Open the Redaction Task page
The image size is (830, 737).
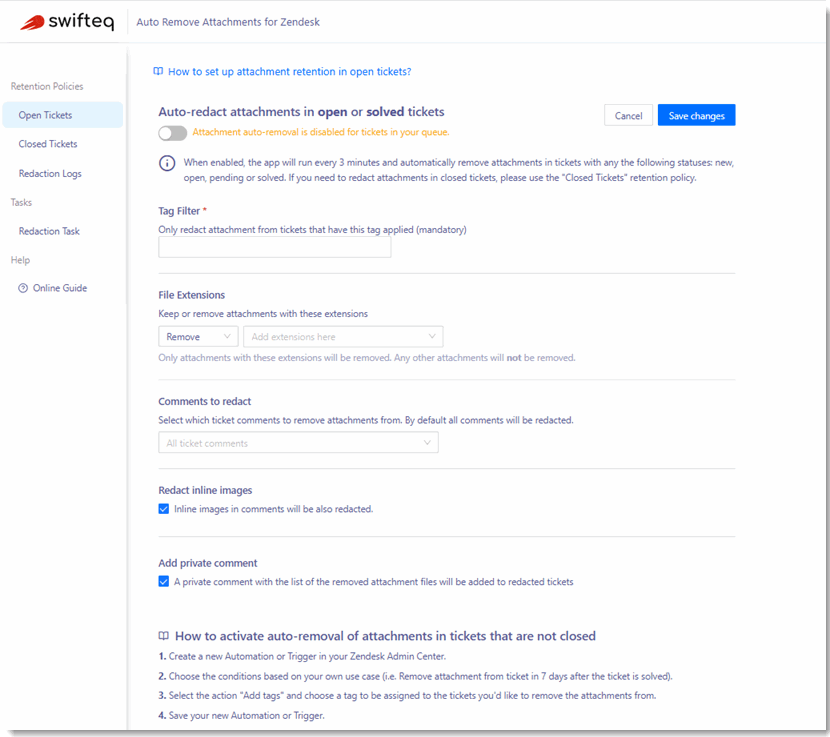click(x=49, y=231)
